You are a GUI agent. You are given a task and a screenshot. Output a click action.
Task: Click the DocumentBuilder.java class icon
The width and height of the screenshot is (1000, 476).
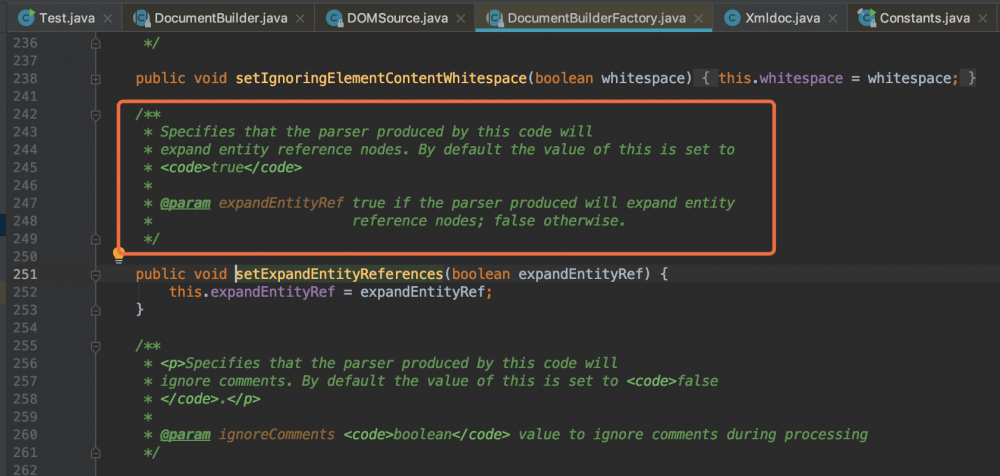[x=141, y=17]
